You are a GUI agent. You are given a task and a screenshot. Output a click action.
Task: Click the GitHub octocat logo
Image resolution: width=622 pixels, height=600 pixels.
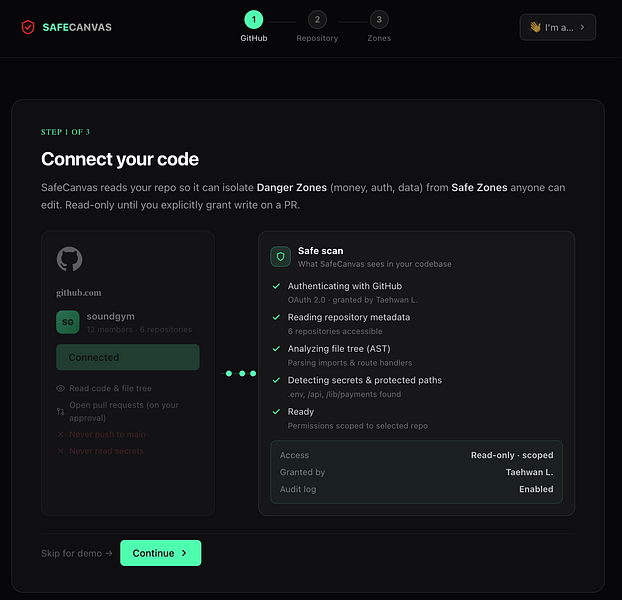click(x=69, y=259)
